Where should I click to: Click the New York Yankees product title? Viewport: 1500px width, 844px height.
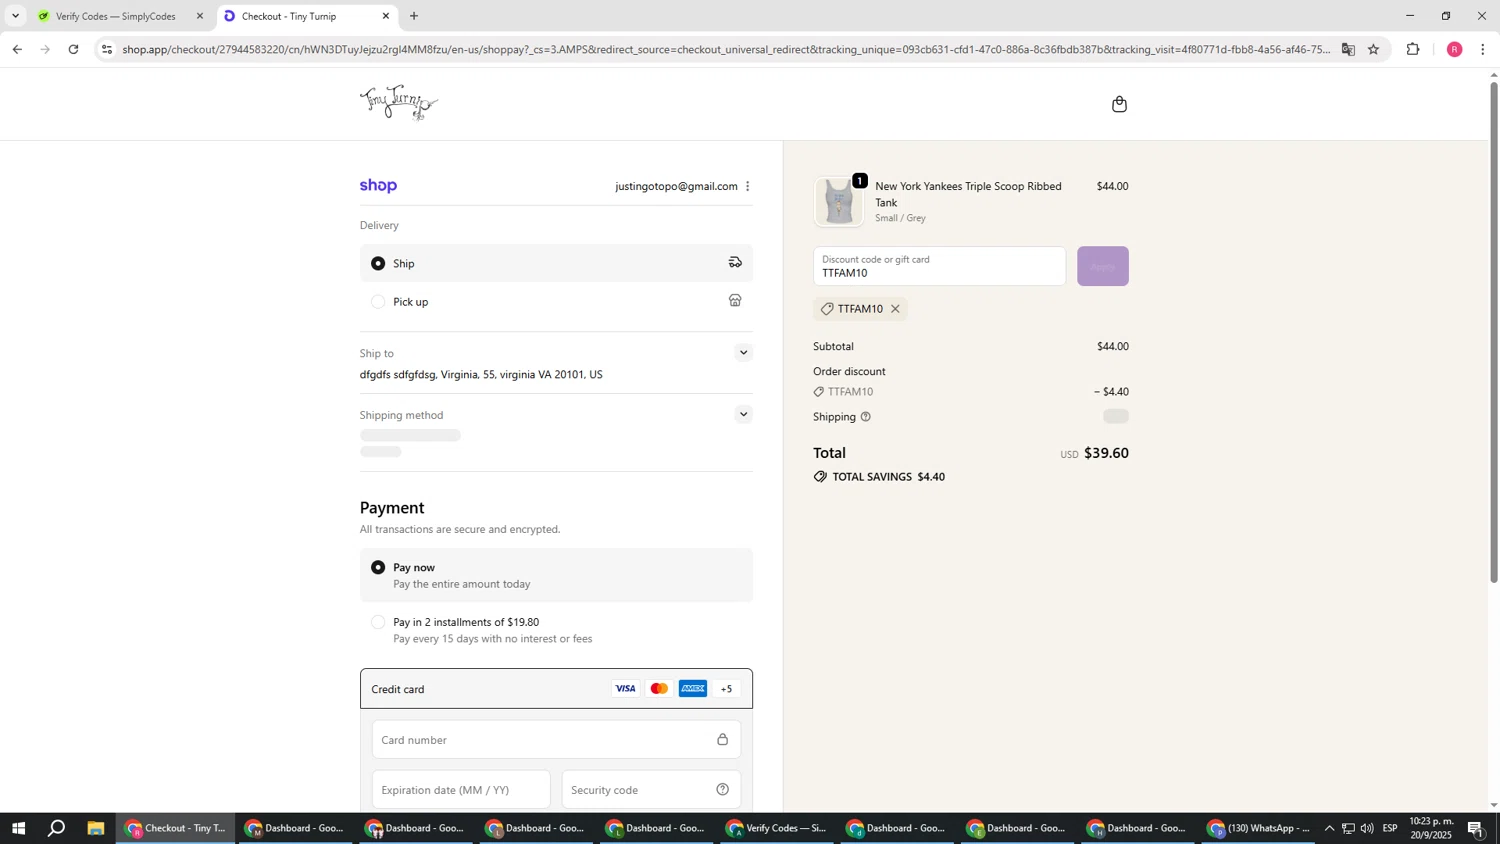(968, 194)
